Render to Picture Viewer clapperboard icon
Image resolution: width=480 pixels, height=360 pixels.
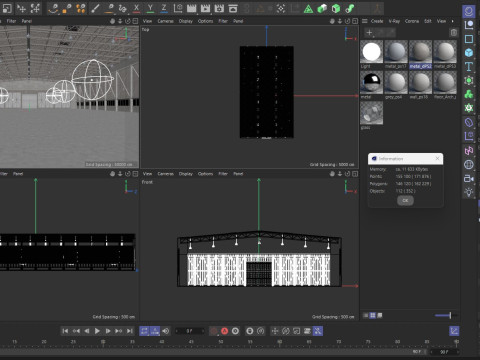(205, 8)
